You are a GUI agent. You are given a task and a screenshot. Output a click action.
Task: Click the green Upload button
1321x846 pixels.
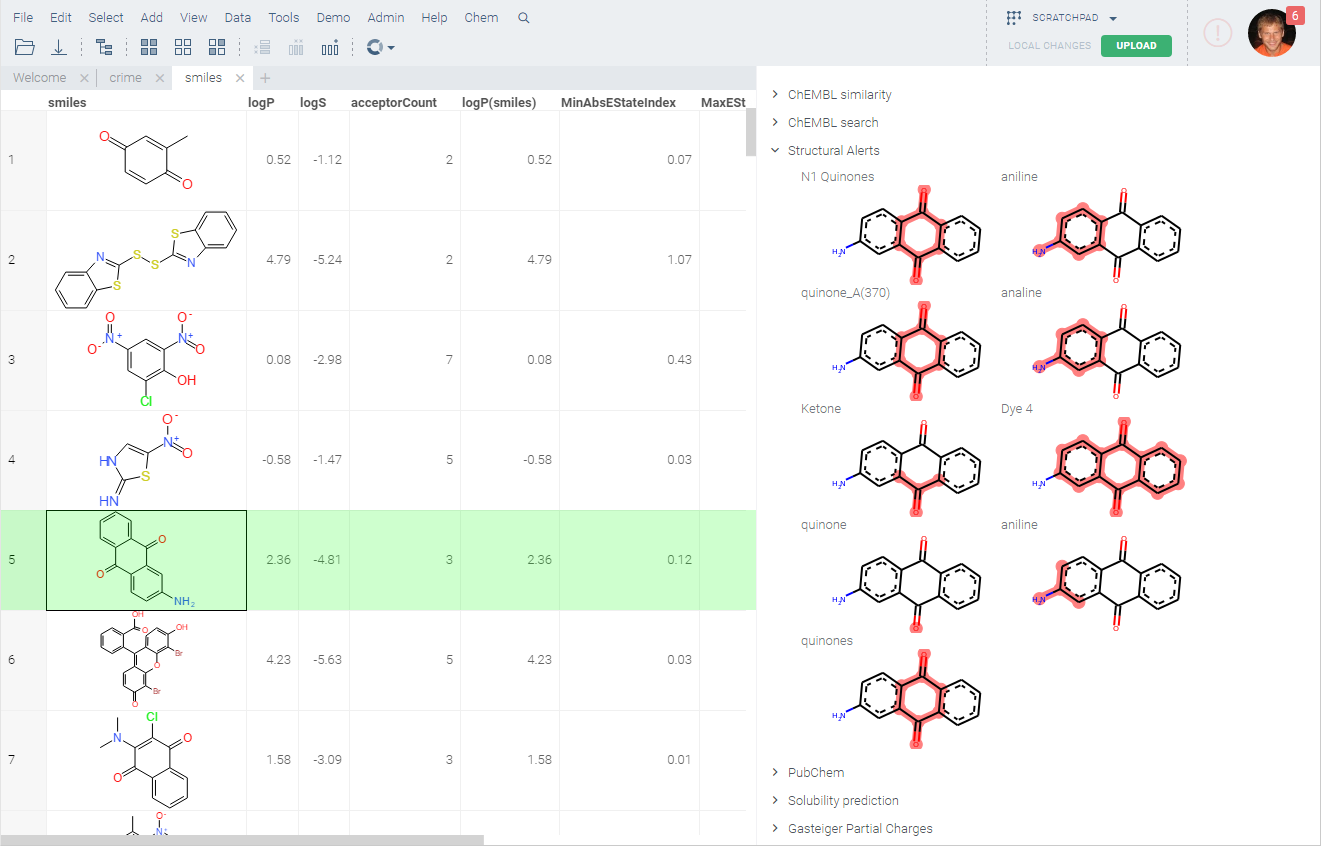coord(1136,46)
